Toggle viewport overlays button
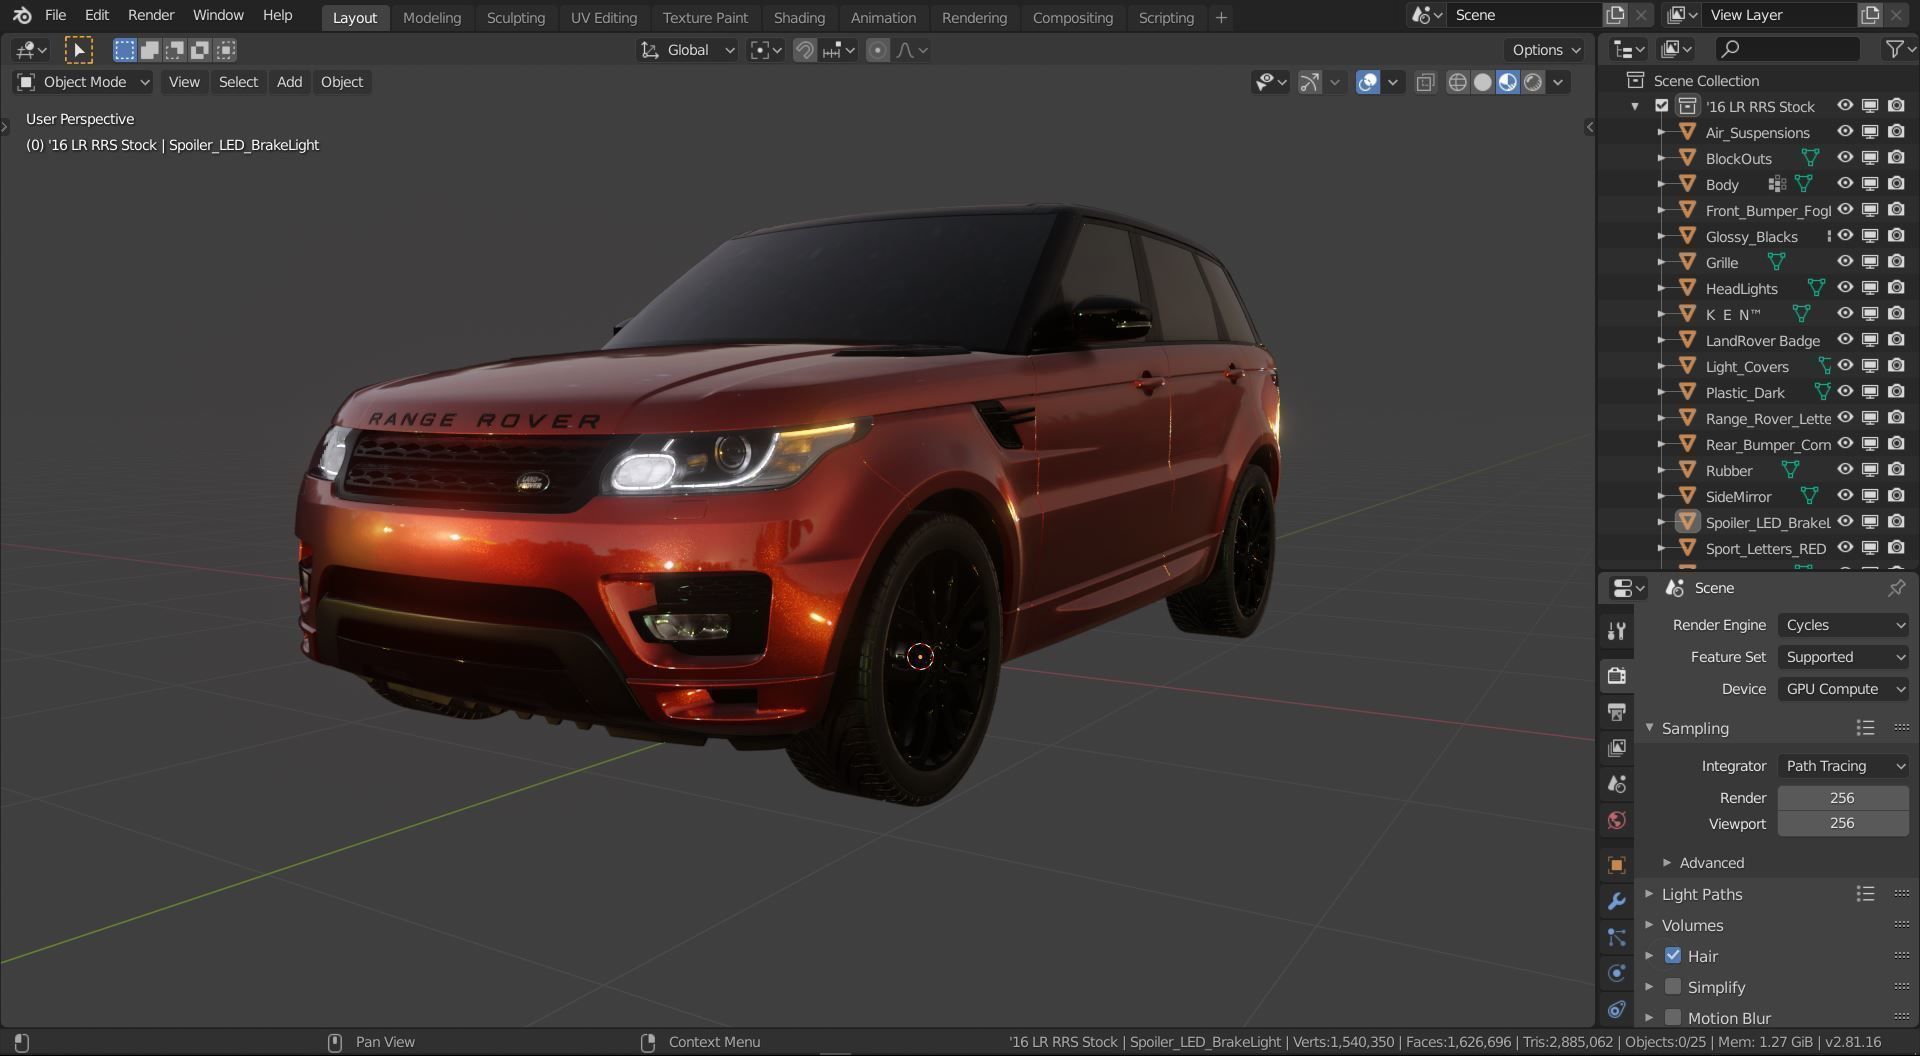The width and height of the screenshot is (1920, 1056). (1367, 82)
